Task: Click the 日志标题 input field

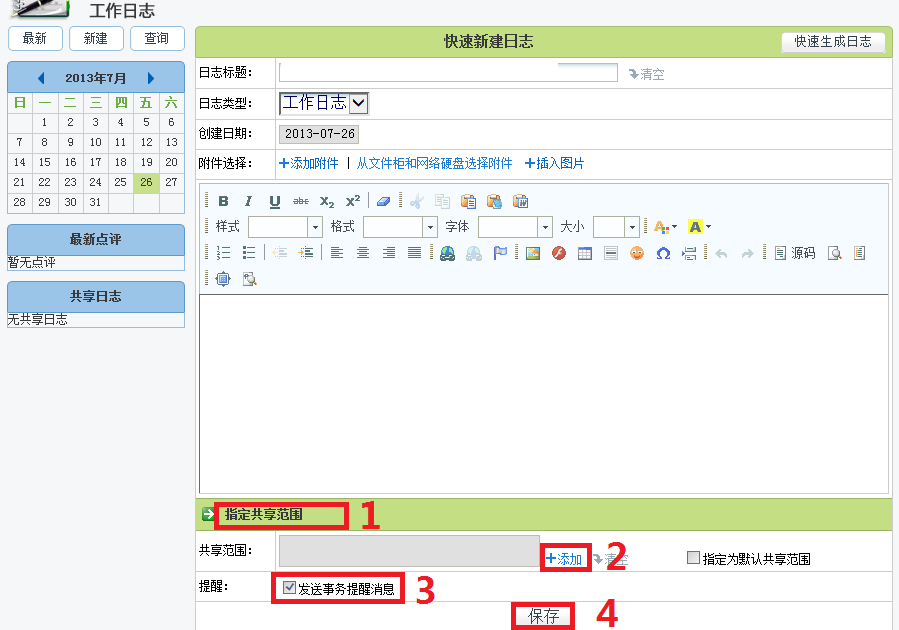Action: pos(448,72)
